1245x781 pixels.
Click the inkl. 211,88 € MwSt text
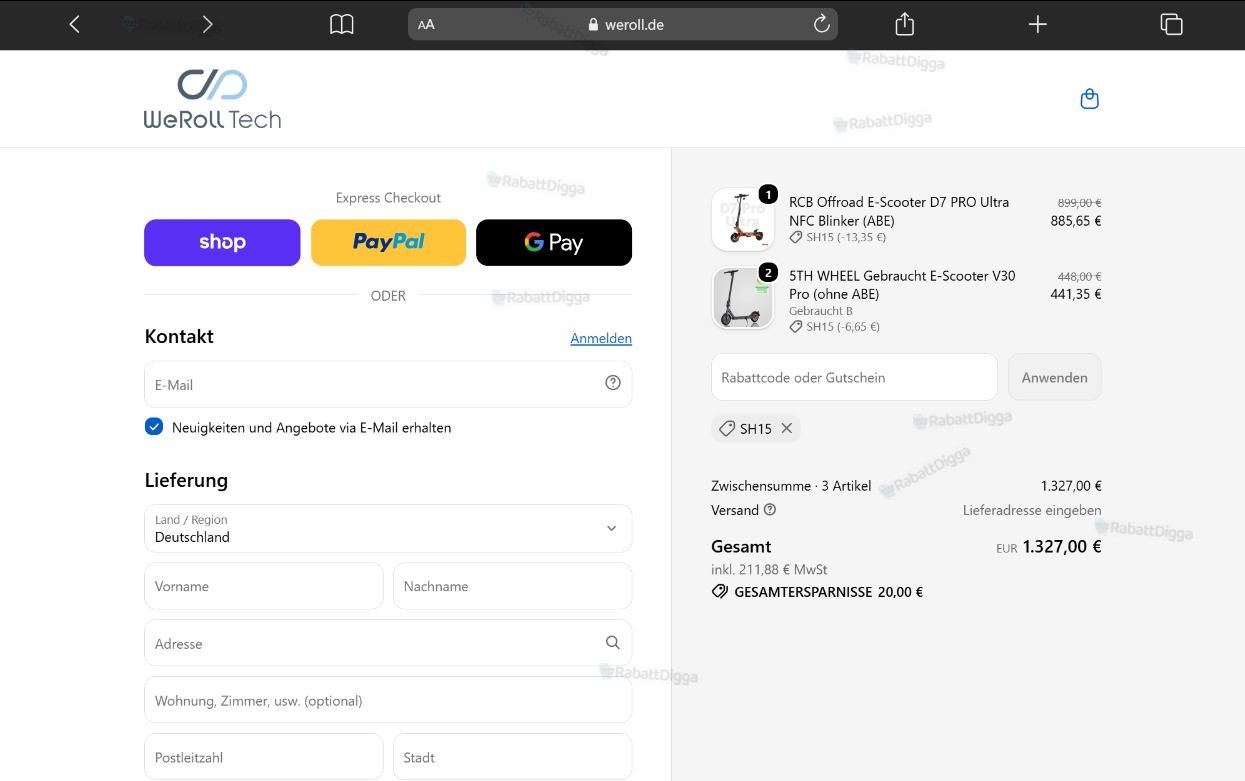point(769,569)
